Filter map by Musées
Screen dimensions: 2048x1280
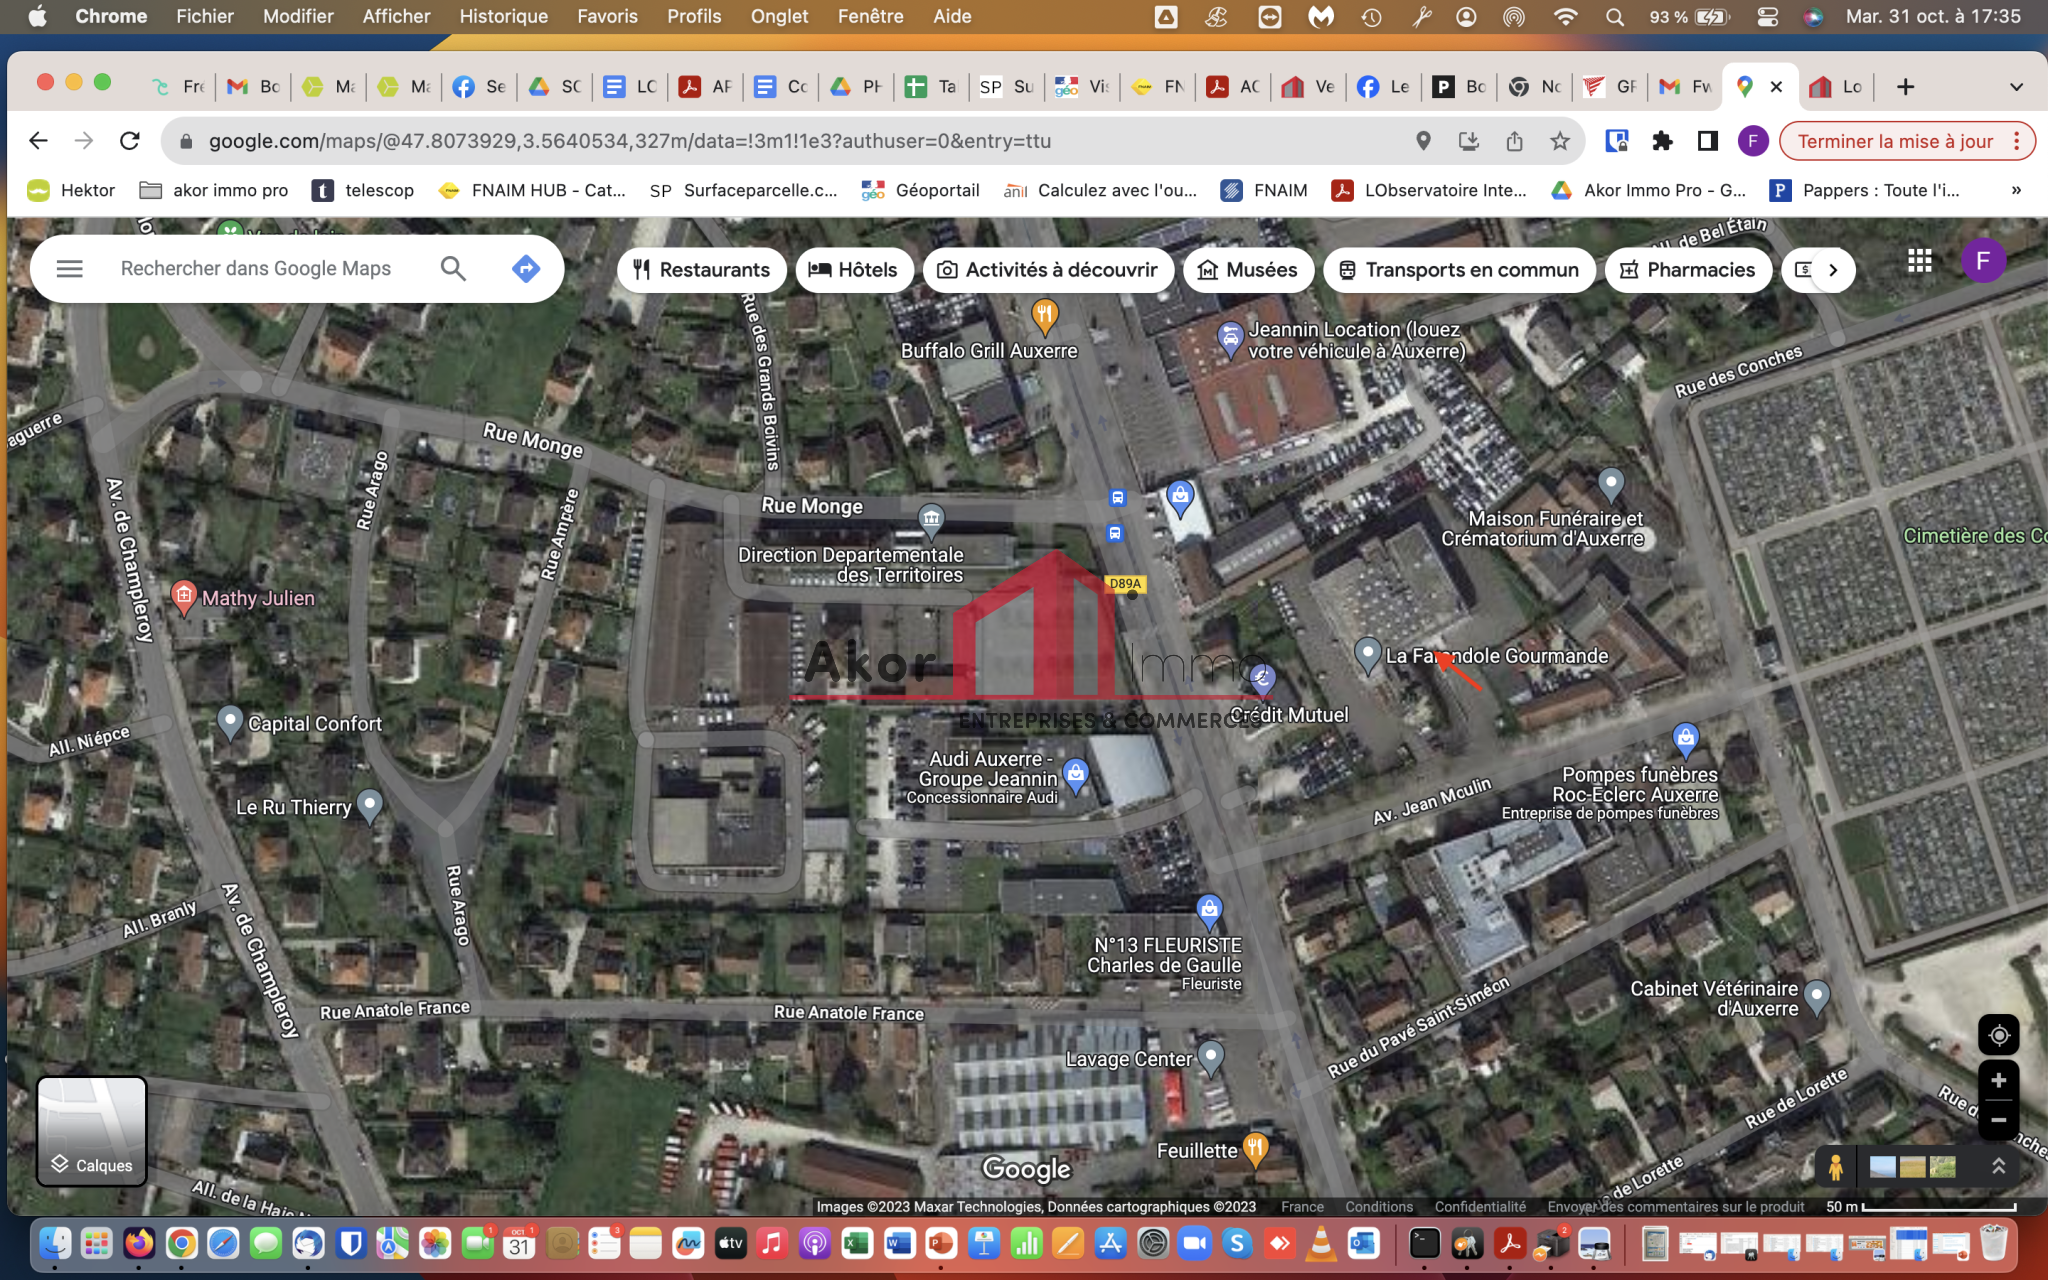pyautogui.click(x=1248, y=270)
